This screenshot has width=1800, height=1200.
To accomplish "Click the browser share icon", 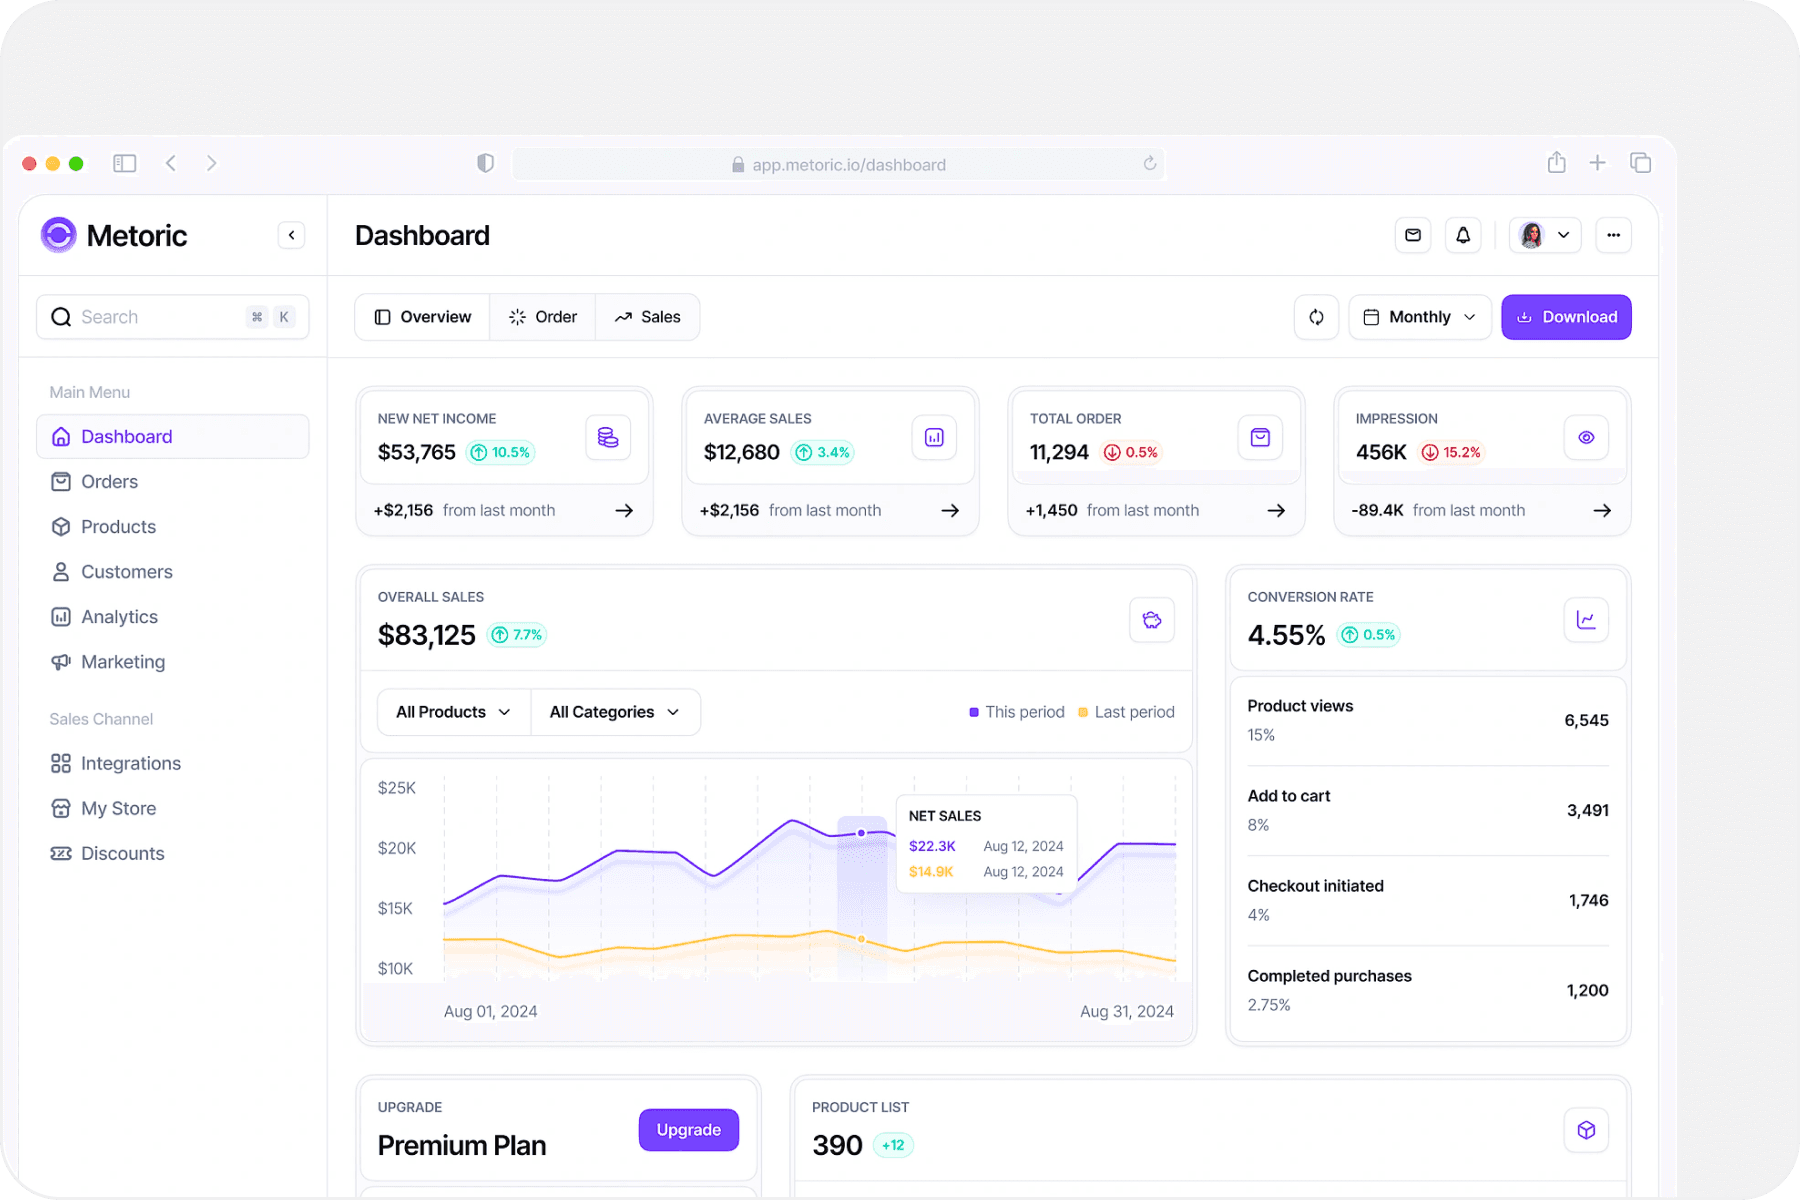I will click(1556, 162).
